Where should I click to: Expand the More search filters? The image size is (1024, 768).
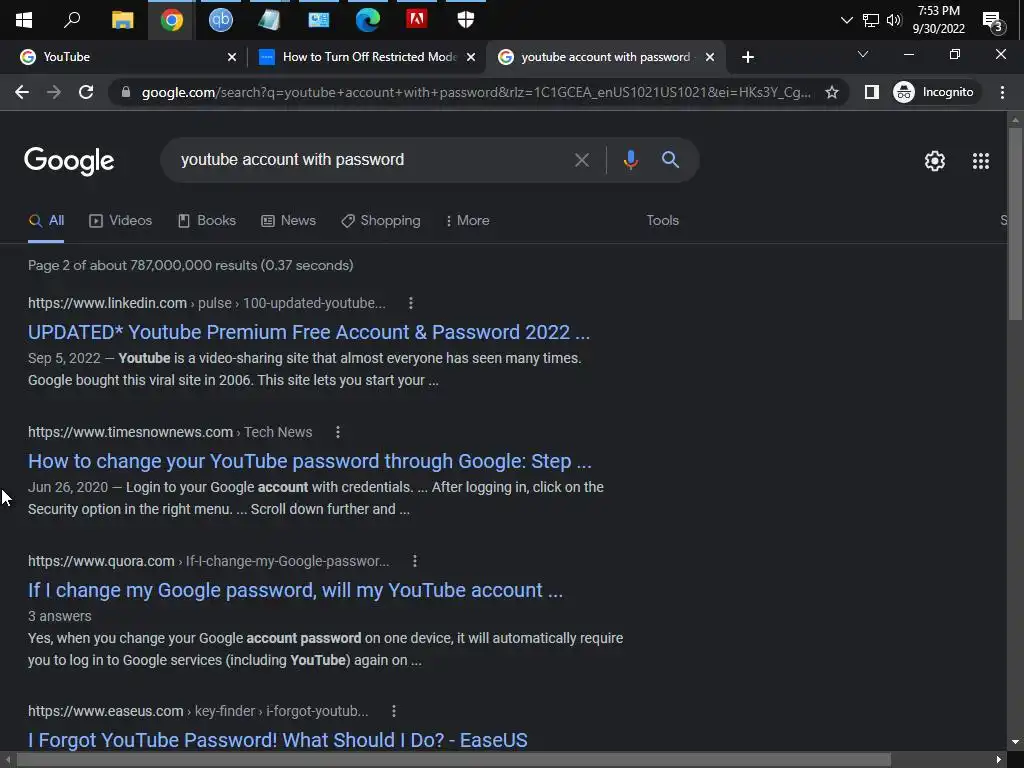coord(467,221)
